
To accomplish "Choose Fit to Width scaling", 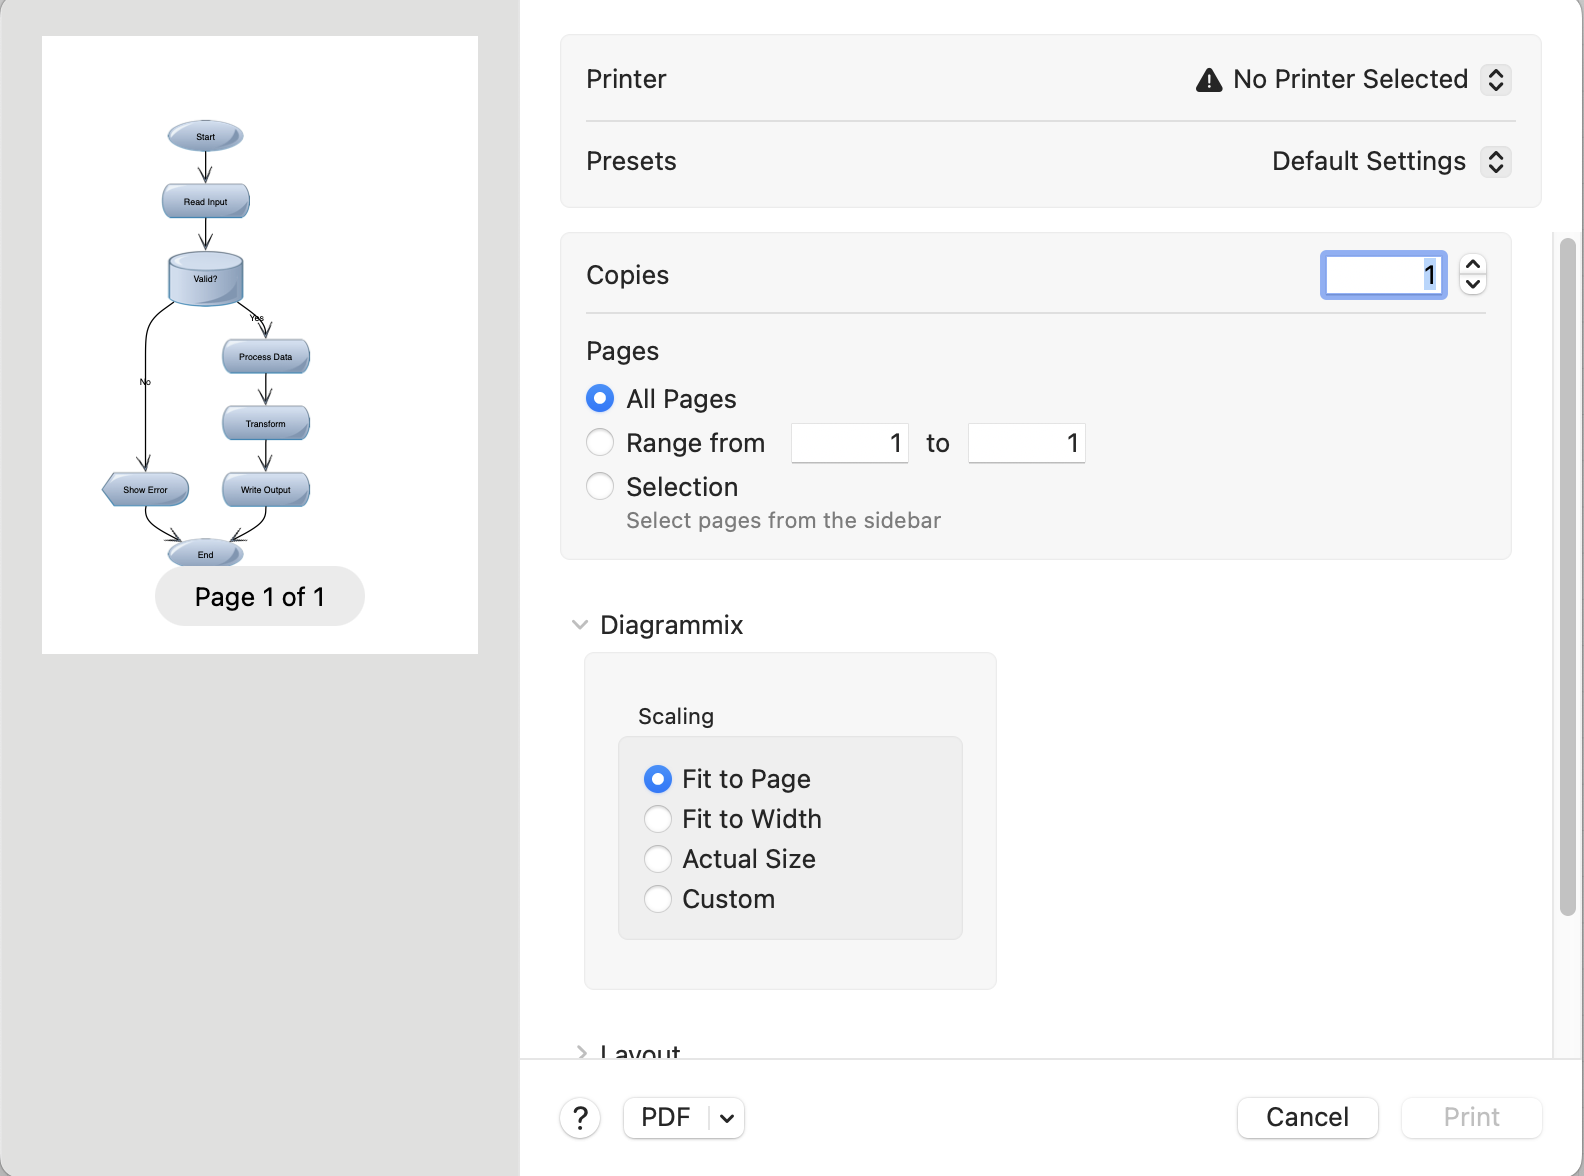I will (658, 819).
